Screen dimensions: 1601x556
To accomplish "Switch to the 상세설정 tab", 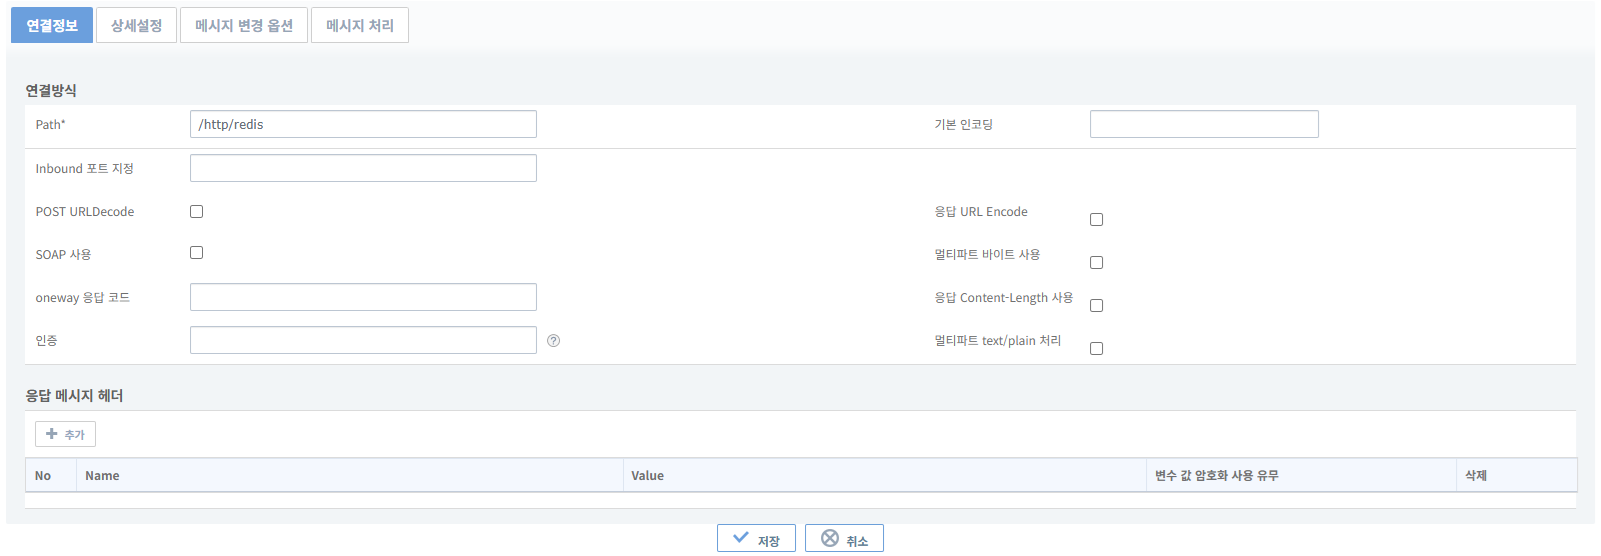I will [x=136, y=26].
